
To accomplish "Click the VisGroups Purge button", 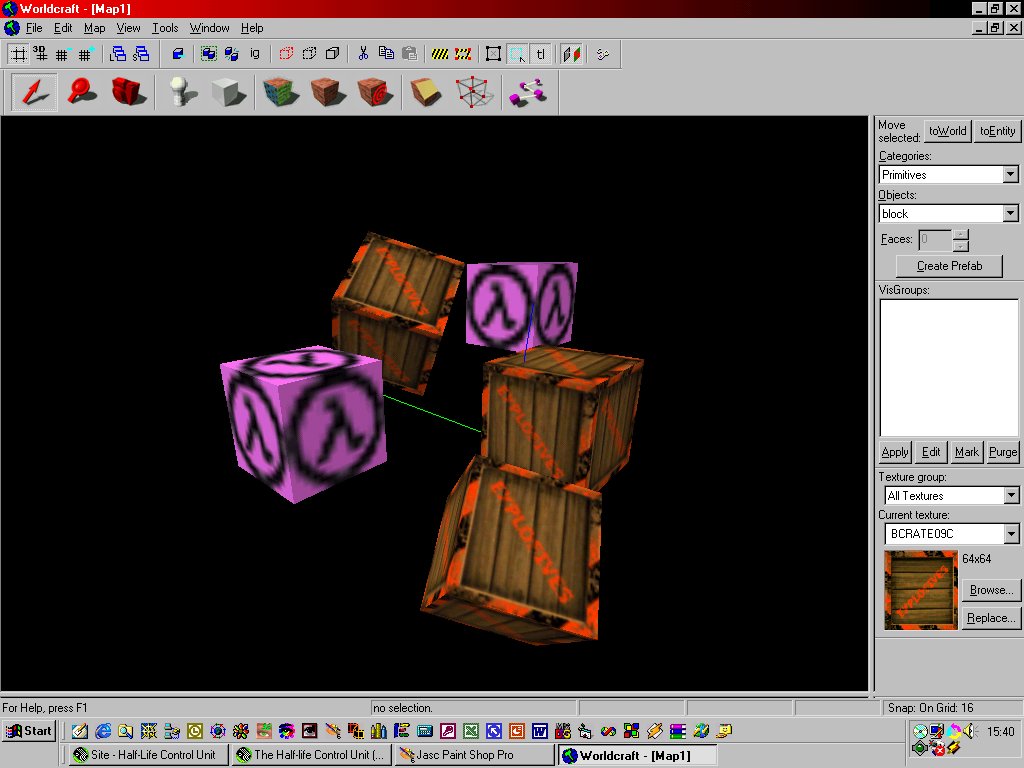I will coord(1002,452).
